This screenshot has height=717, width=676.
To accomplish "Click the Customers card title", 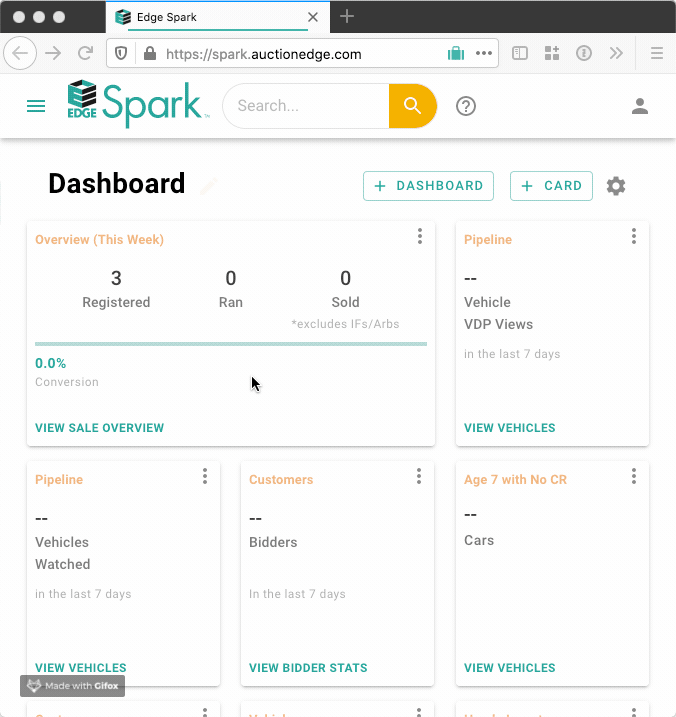I will pyautogui.click(x=281, y=480).
